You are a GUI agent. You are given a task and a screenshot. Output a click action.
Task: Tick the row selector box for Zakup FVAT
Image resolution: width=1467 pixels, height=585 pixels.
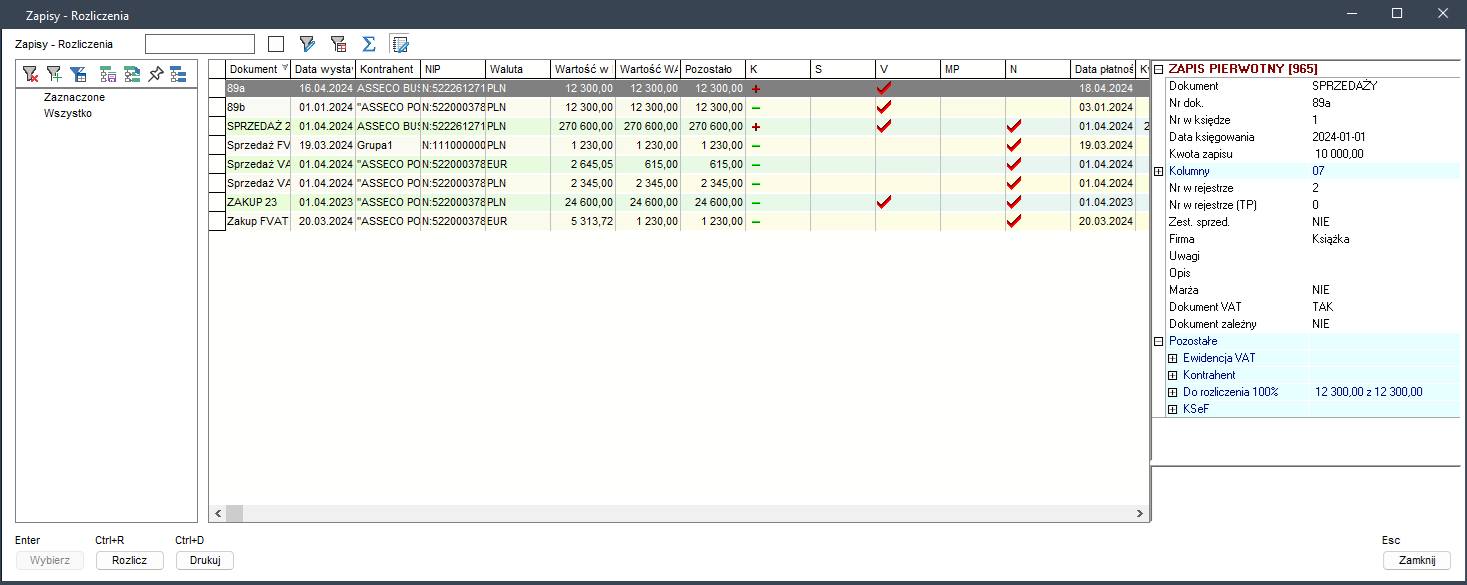[x=217, y=221]
